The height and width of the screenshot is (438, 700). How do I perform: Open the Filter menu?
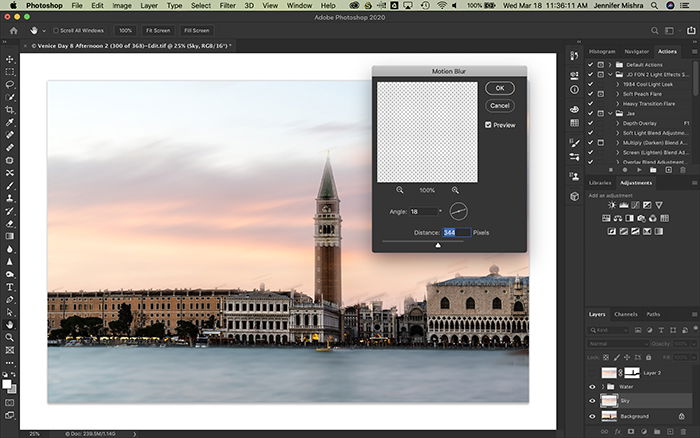point(227,5)
